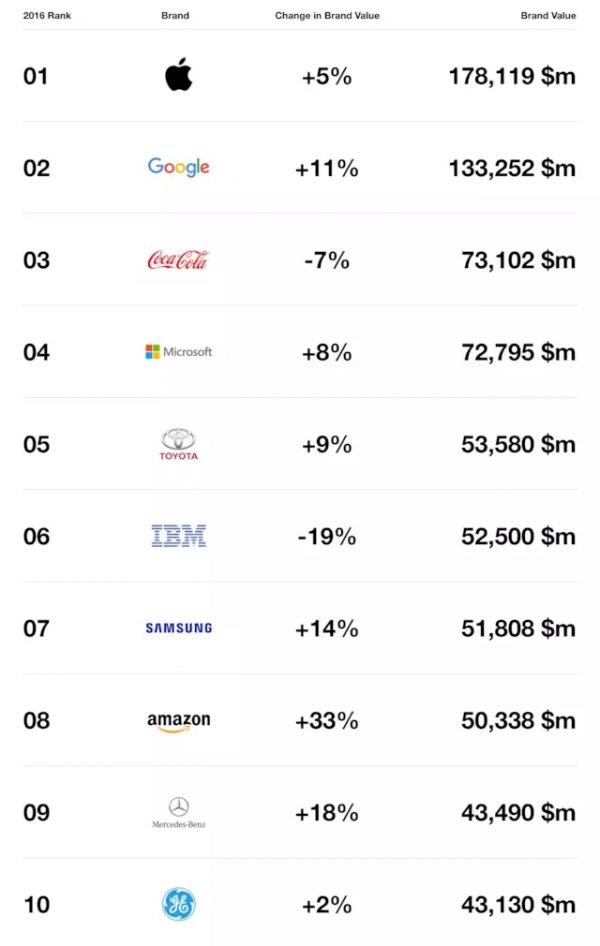Screen dimensions: 600x946
Task: Click the Apple logo icon
Action: 179,75
